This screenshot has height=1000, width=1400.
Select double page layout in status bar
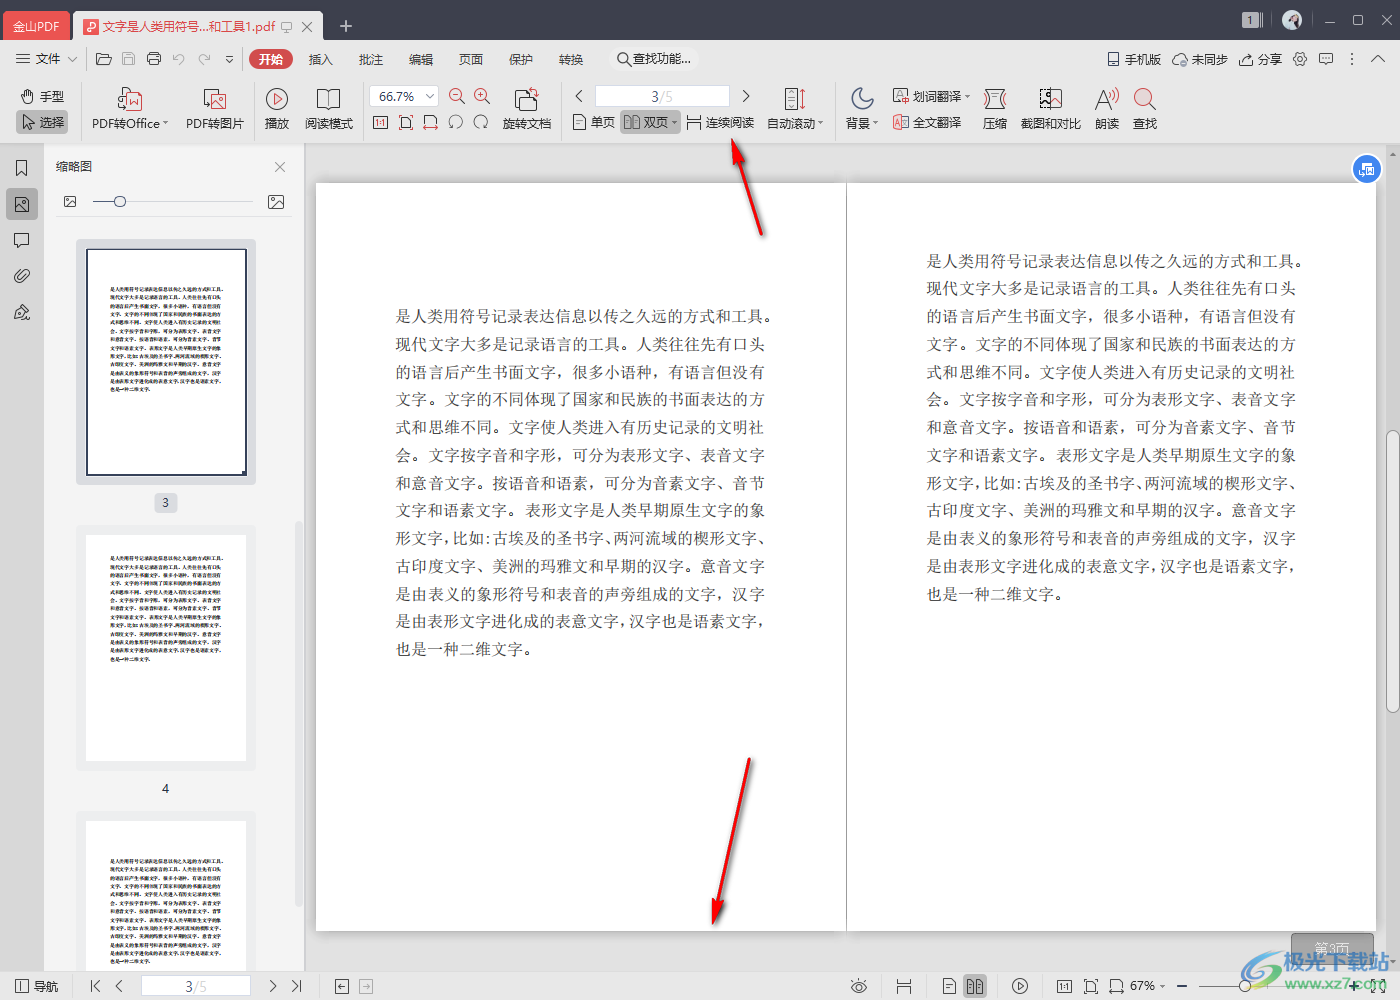(974, 986)
